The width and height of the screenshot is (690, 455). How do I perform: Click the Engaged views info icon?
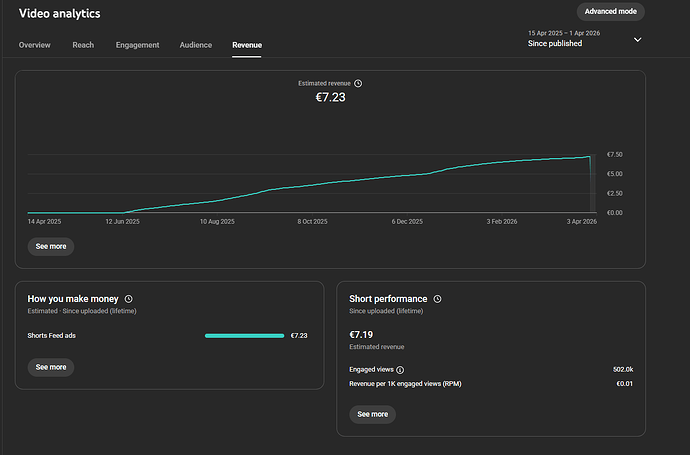[400, 370]
